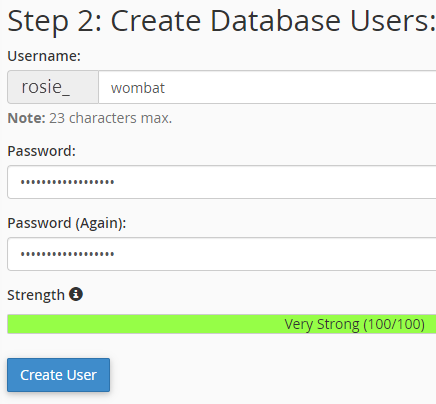This screenshot has height=404, width=436.
Task: Click the Password (Again): label
Action: tap(67, 223)
